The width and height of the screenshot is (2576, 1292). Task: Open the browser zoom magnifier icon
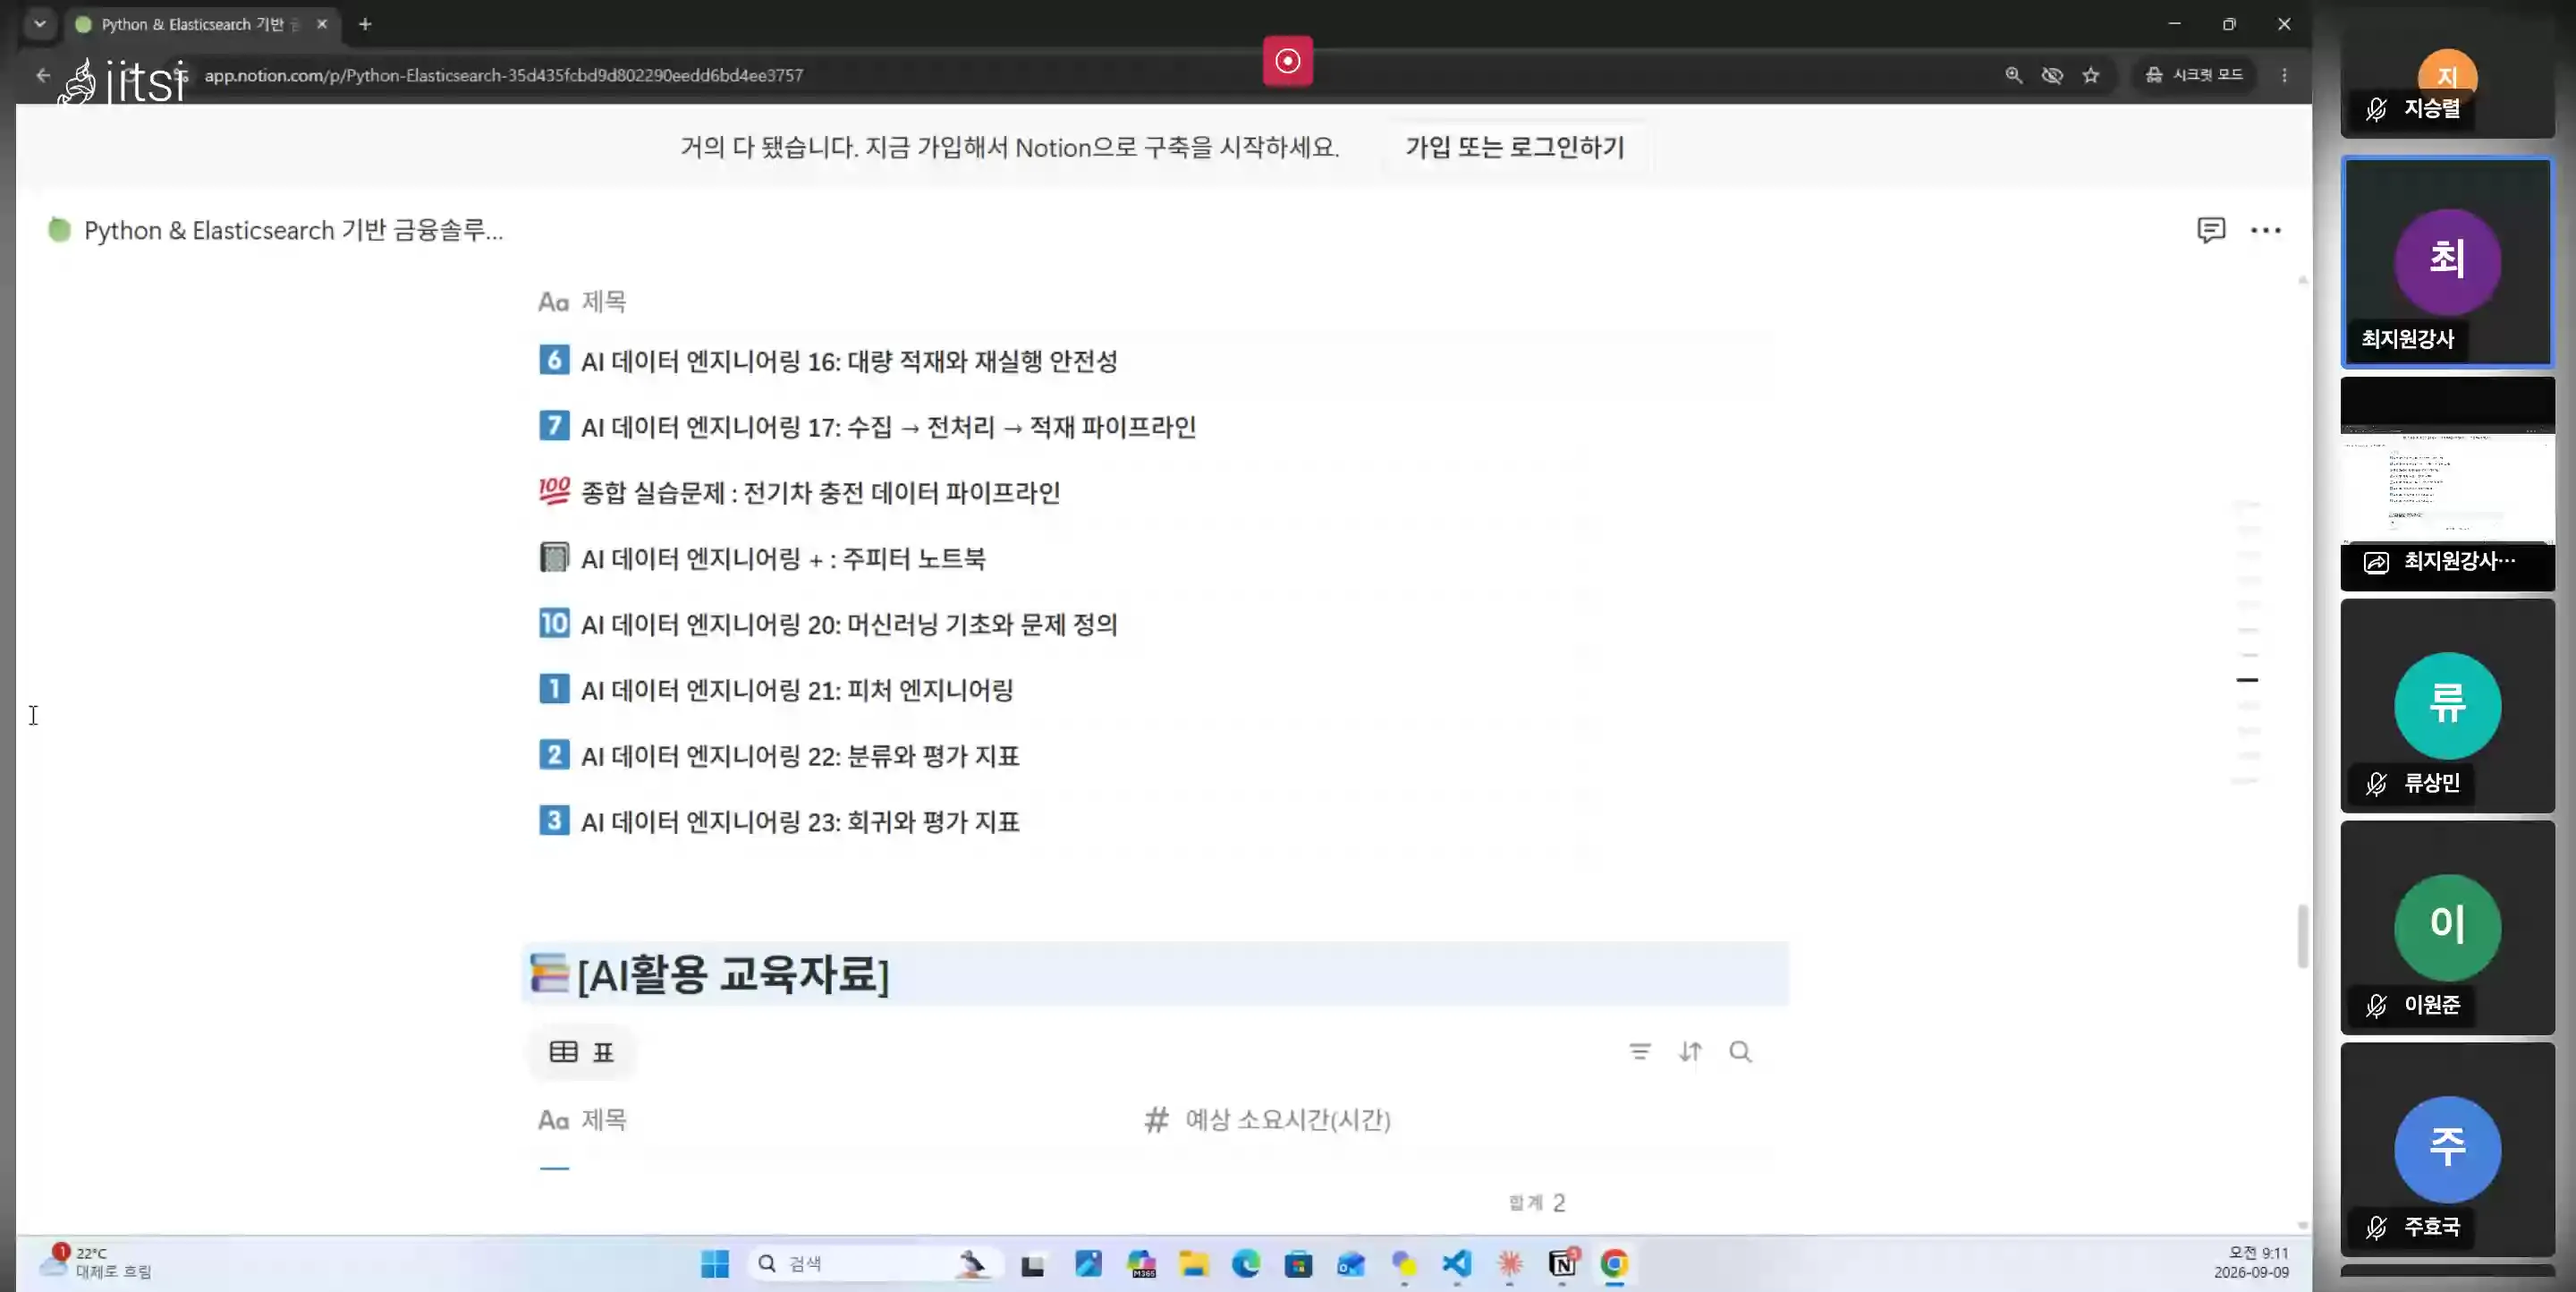[x=2013, y=75]
